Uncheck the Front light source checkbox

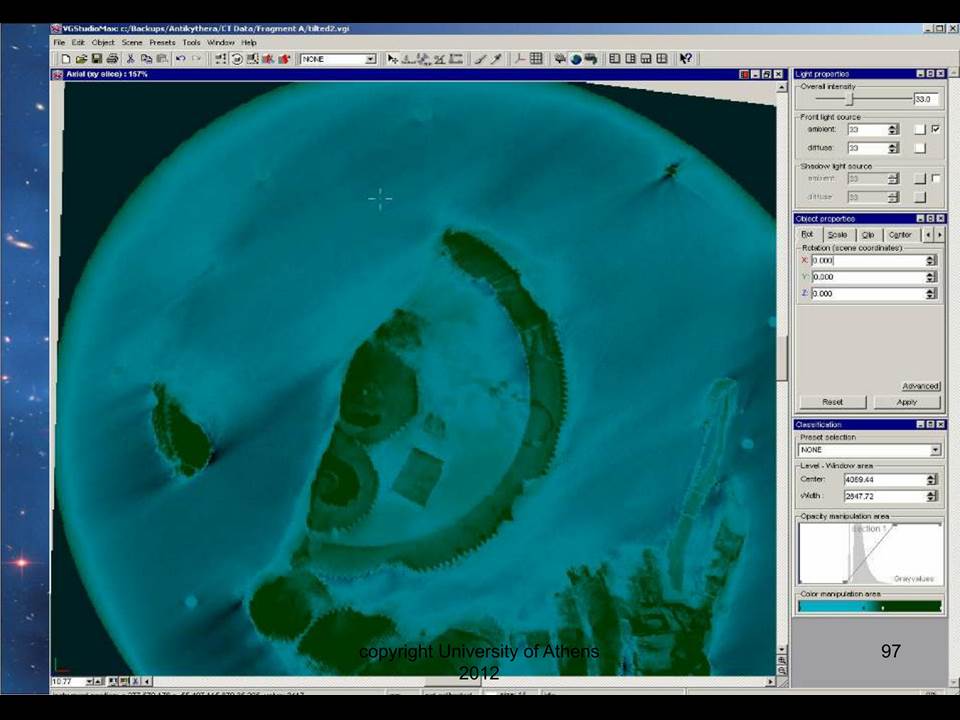point(936,129)
